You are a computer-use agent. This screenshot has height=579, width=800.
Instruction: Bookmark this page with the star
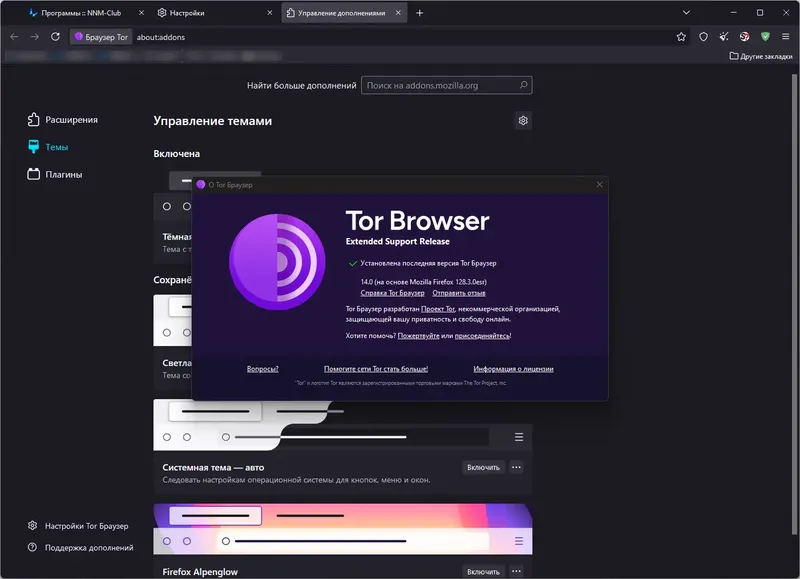(681, 37)
